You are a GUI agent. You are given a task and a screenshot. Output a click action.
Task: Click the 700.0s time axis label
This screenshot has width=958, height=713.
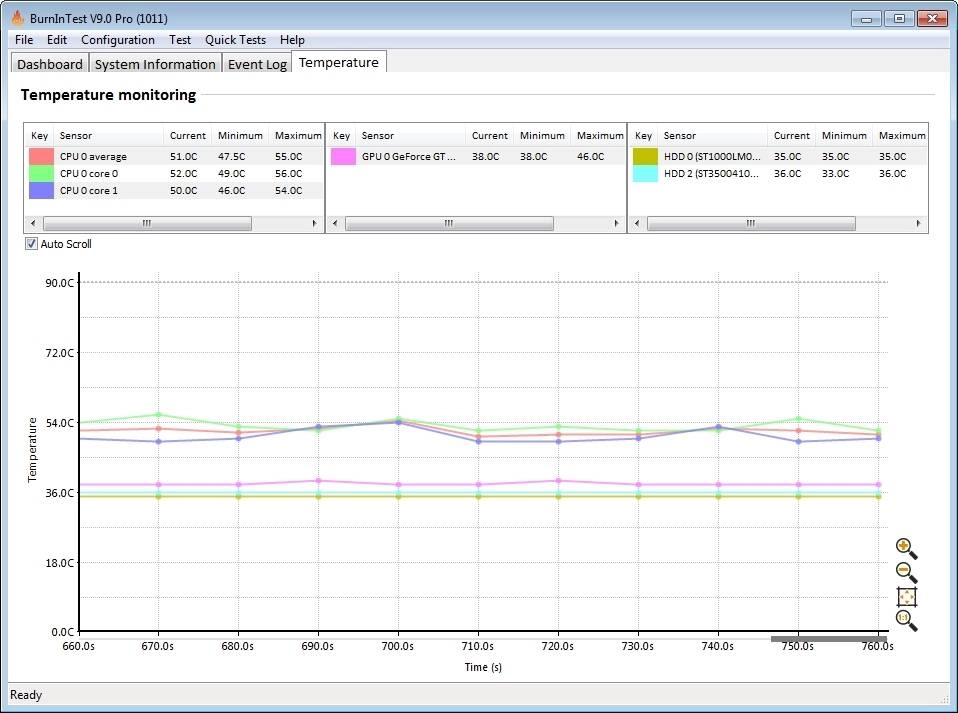(398, 646)
